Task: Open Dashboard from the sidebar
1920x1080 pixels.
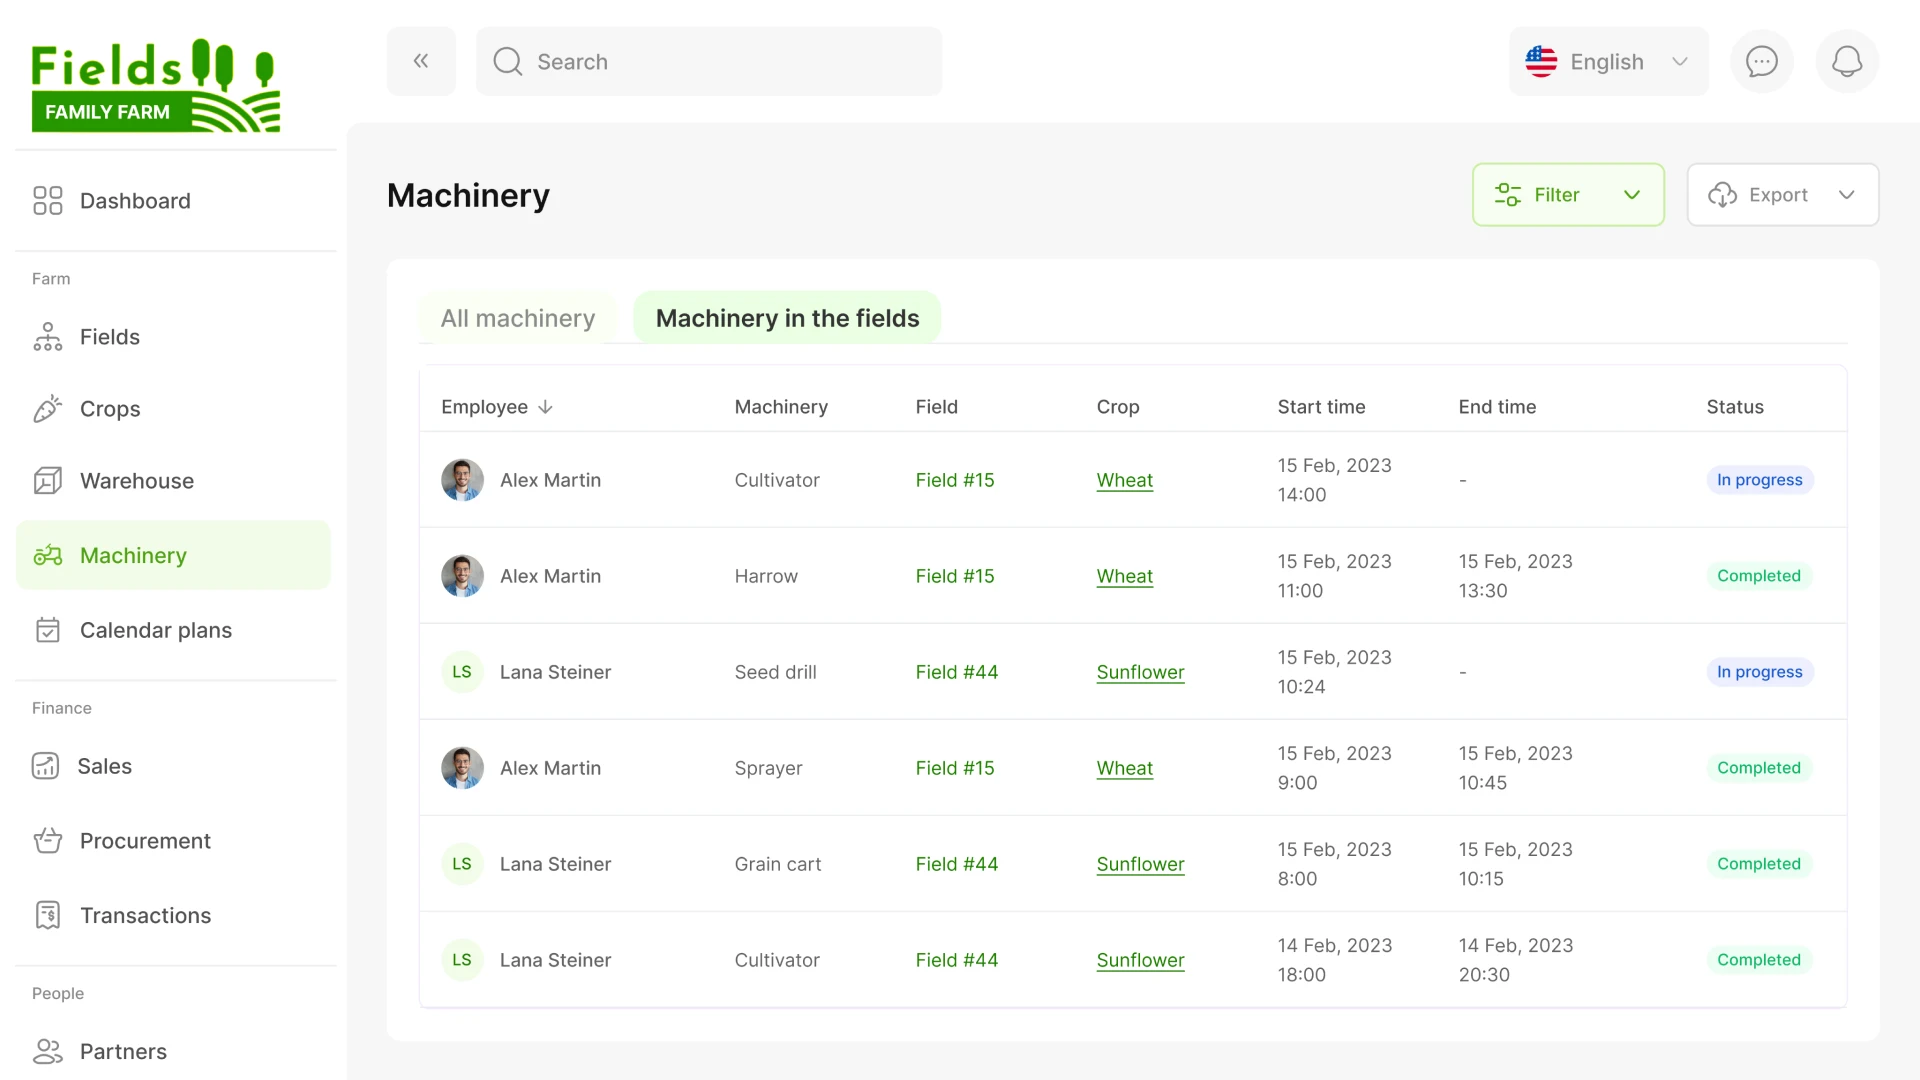Action: click(134, 201)
